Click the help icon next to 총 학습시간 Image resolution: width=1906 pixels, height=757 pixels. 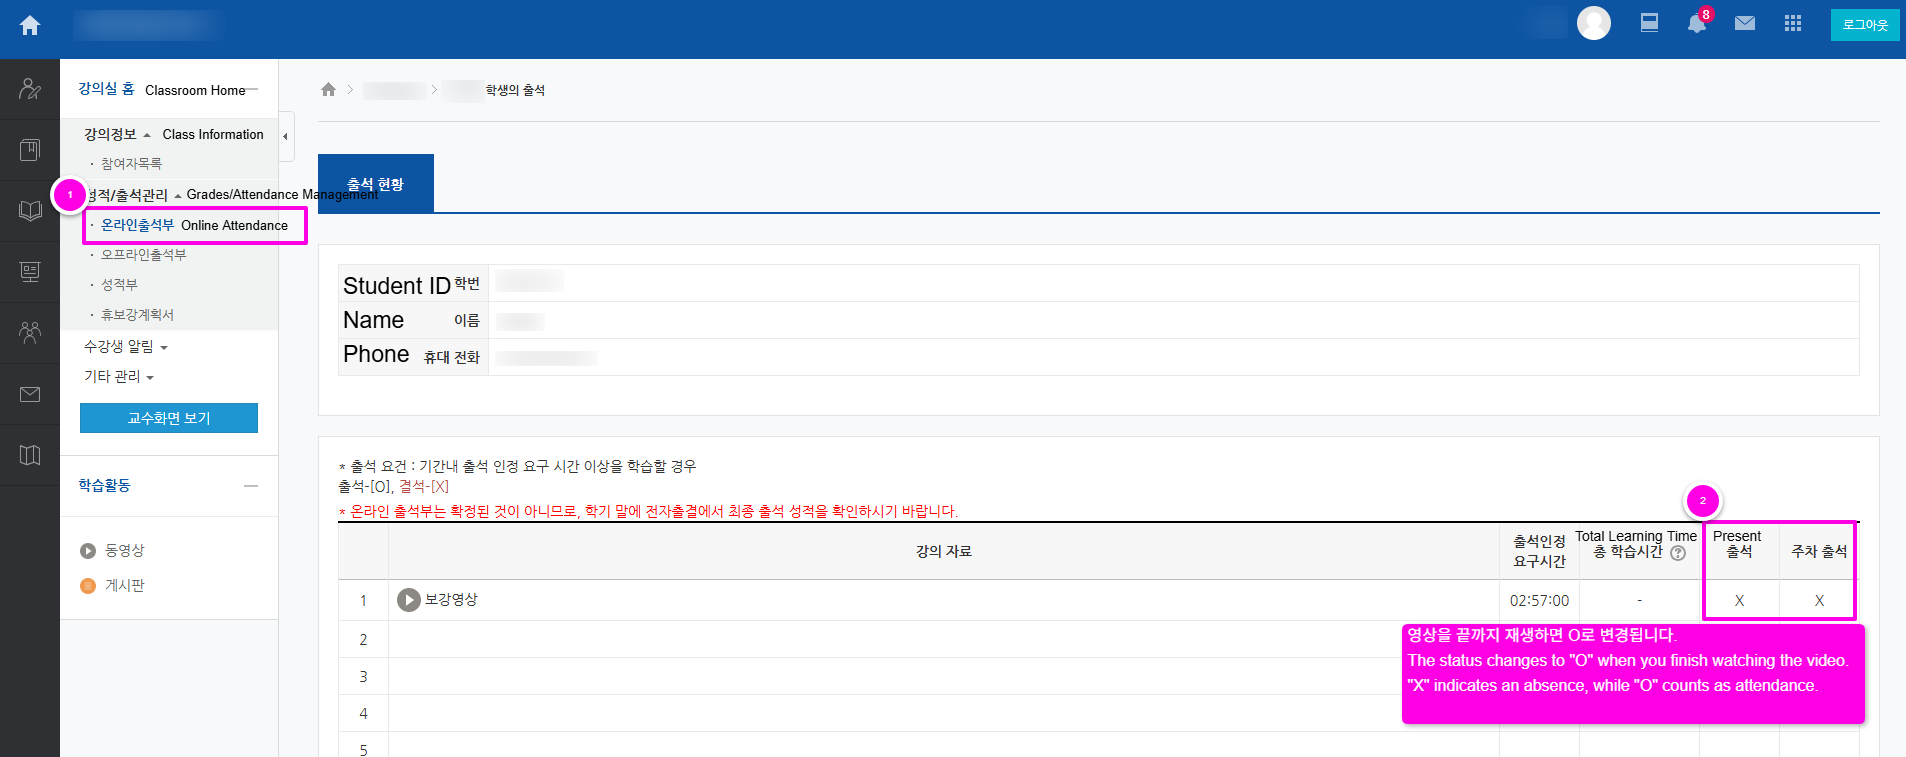point(1678,553)
